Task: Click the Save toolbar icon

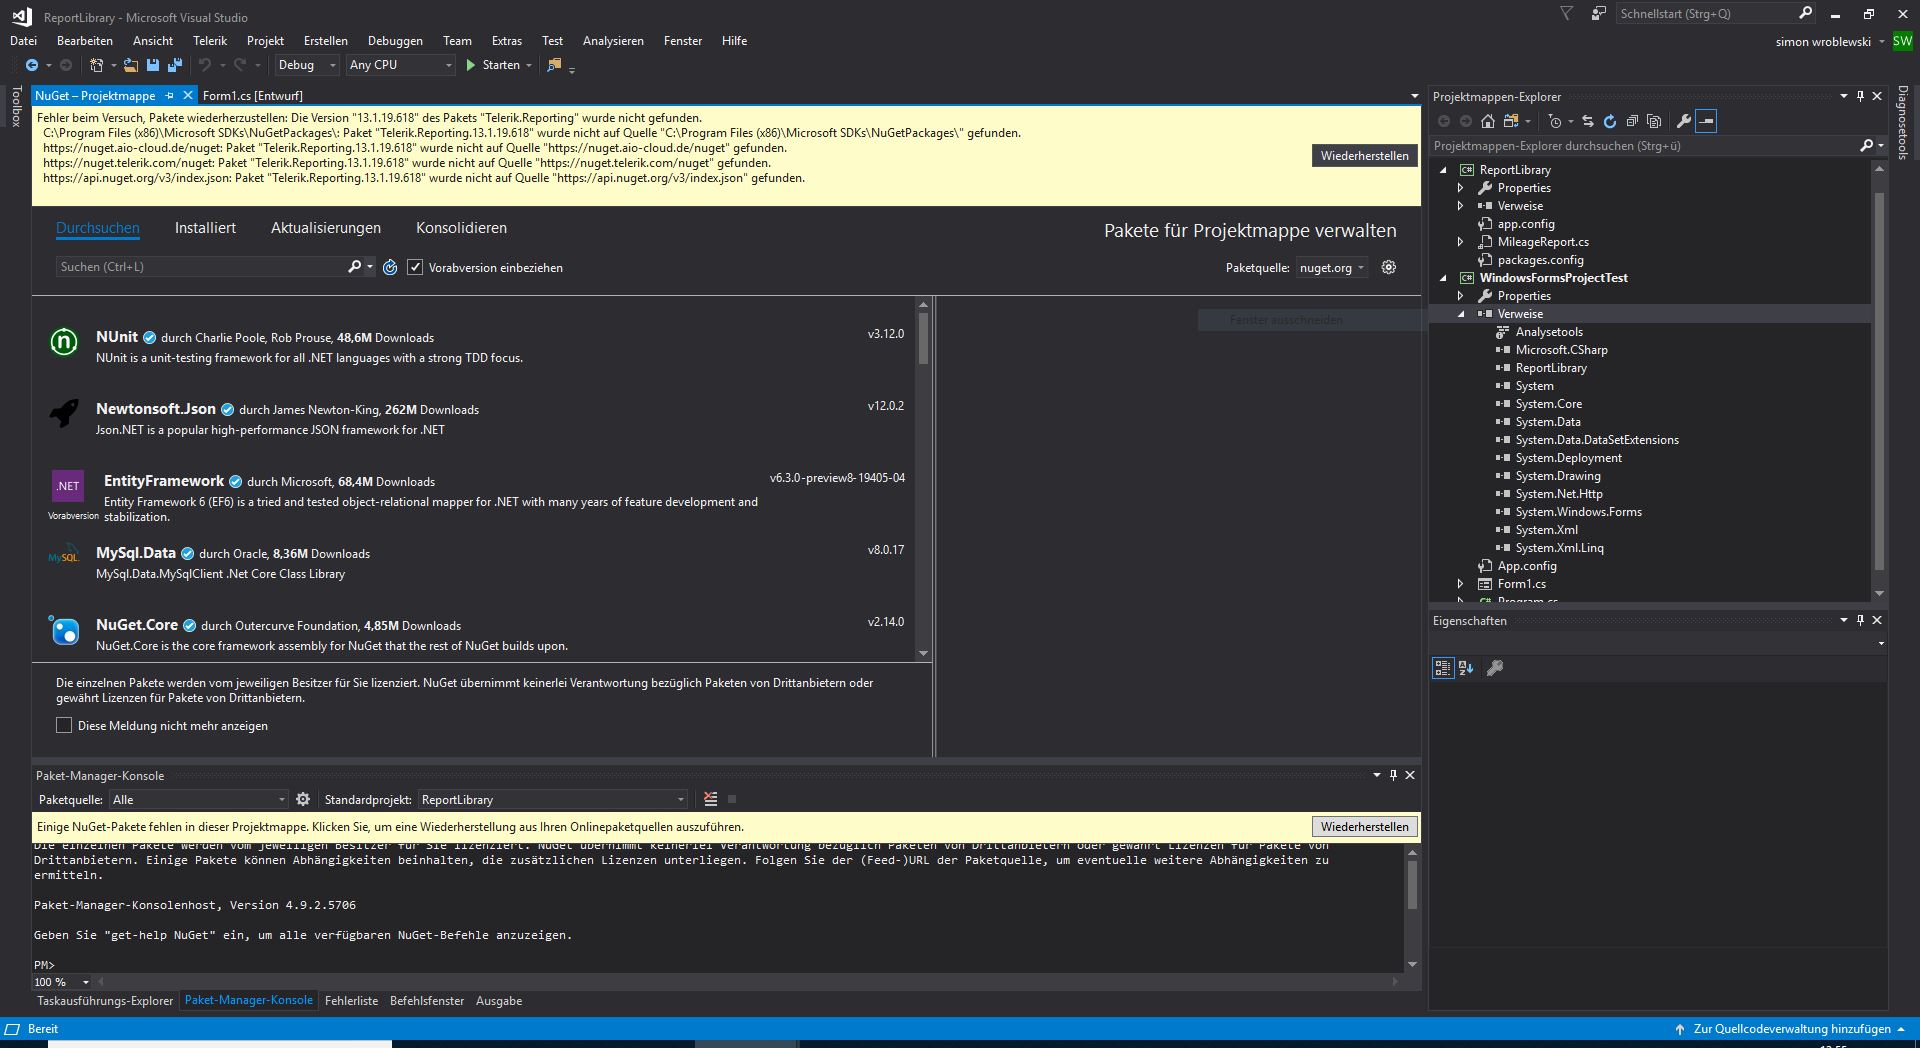Action: point(153,65)
